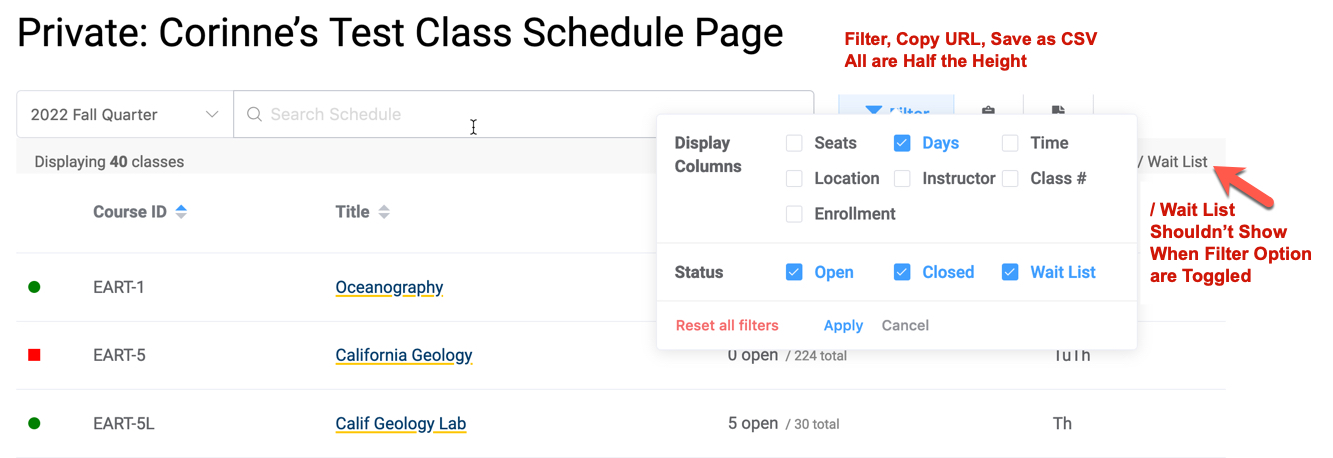Click the Title column sort arrows
1333x458 pixels.
(384, 212)
